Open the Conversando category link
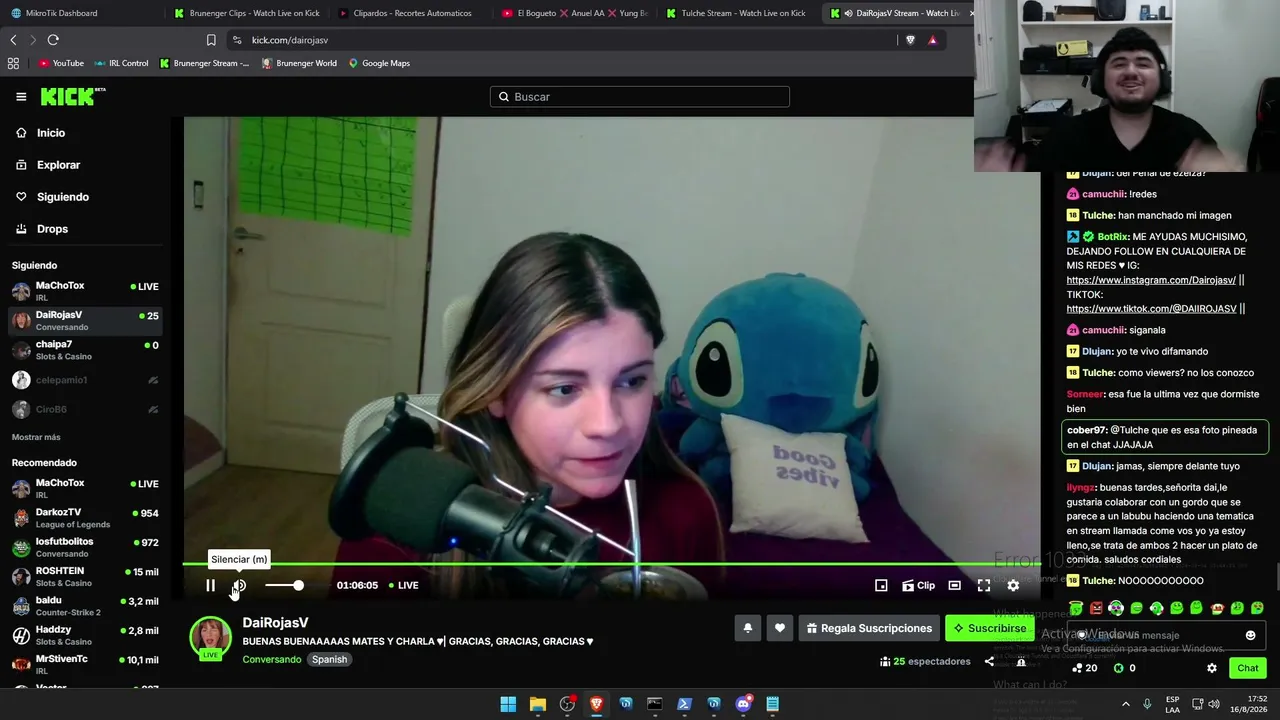The height and width of the screenshot is (720, 1280). [x=271, y=659]
